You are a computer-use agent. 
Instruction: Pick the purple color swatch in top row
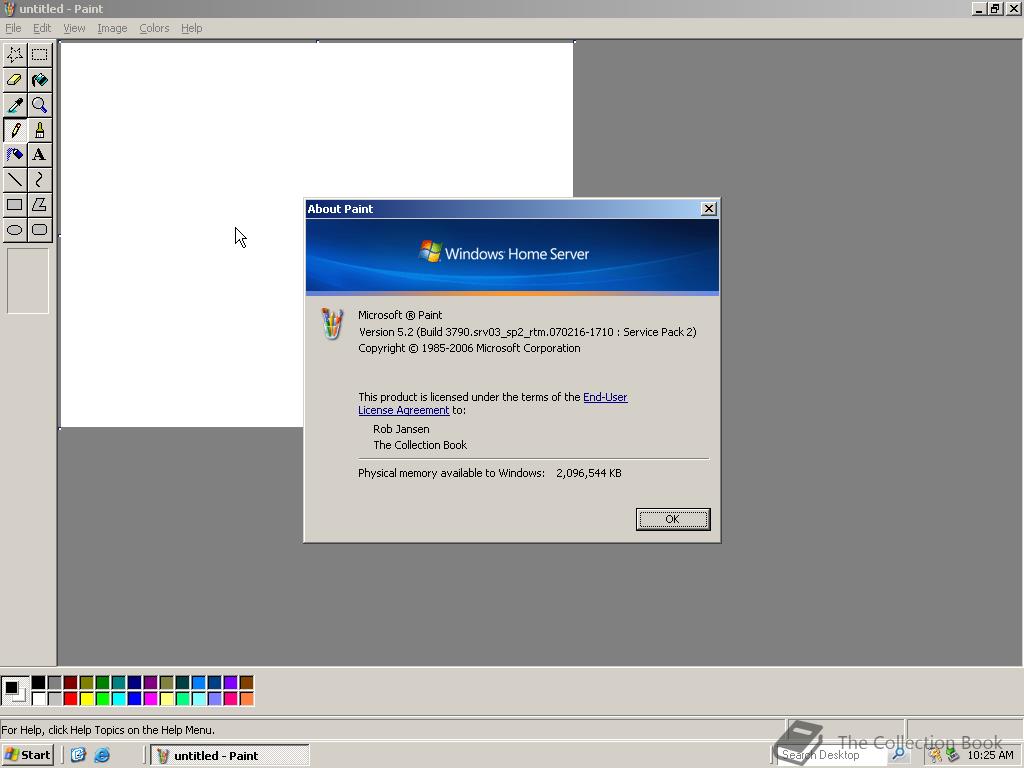(150, 683)
